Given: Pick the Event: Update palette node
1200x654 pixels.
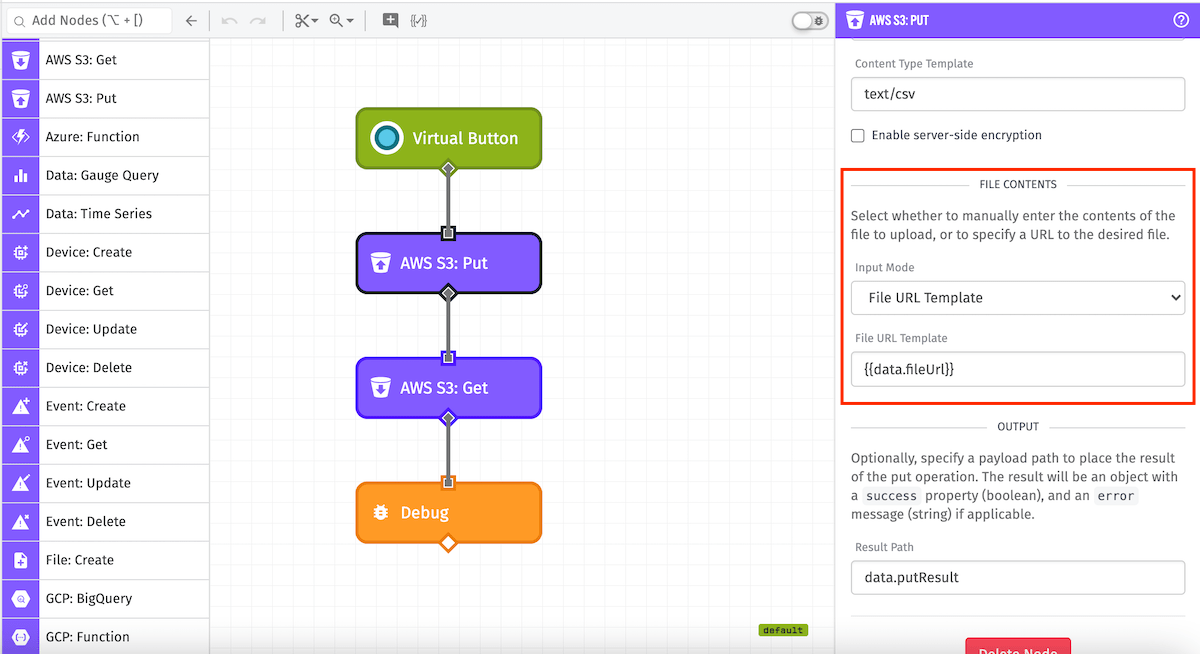Looking at the screenshot, I should pyautogui.click(x=105, y=483).
